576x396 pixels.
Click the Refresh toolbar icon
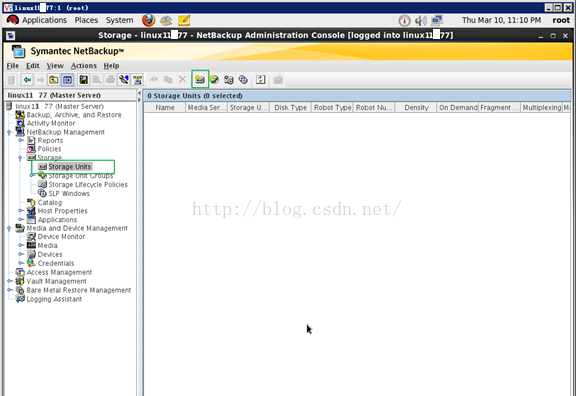click(x=260, y=79)
